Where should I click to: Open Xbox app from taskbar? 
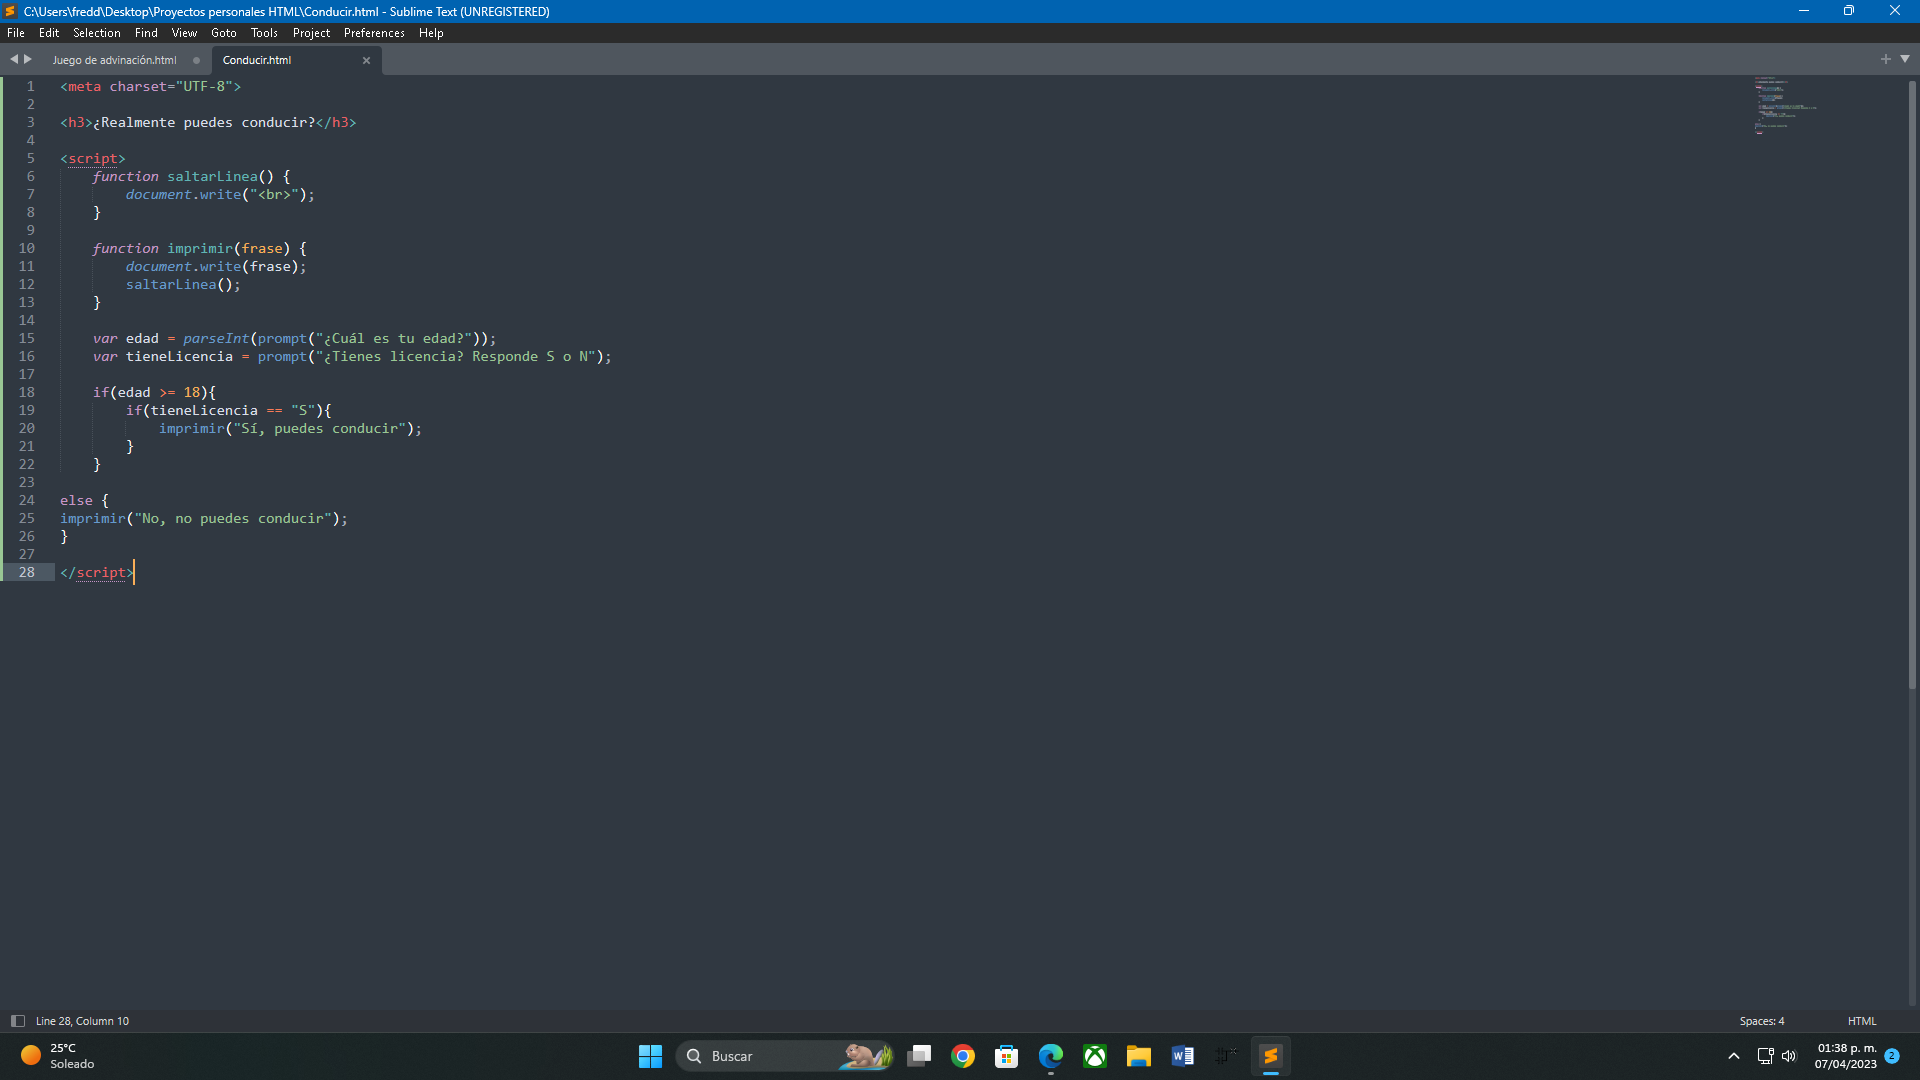[1095, 1056]
